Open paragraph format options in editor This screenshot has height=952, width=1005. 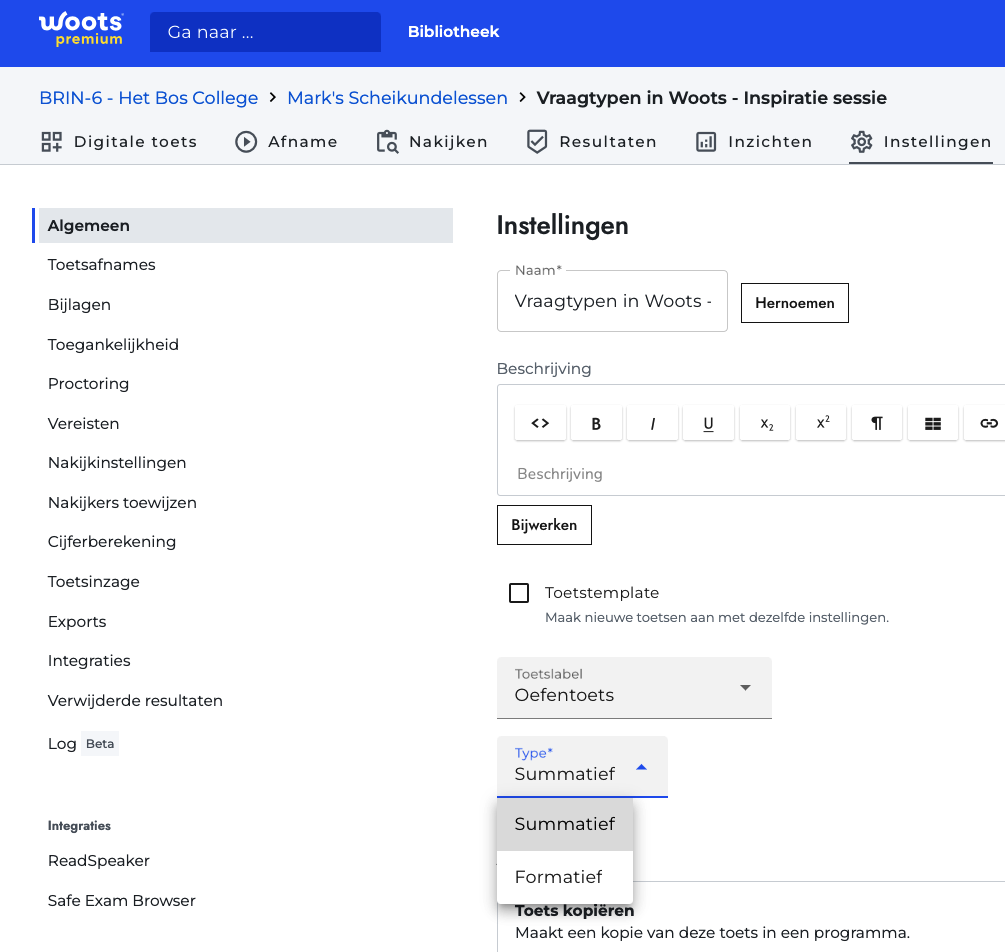877,423
